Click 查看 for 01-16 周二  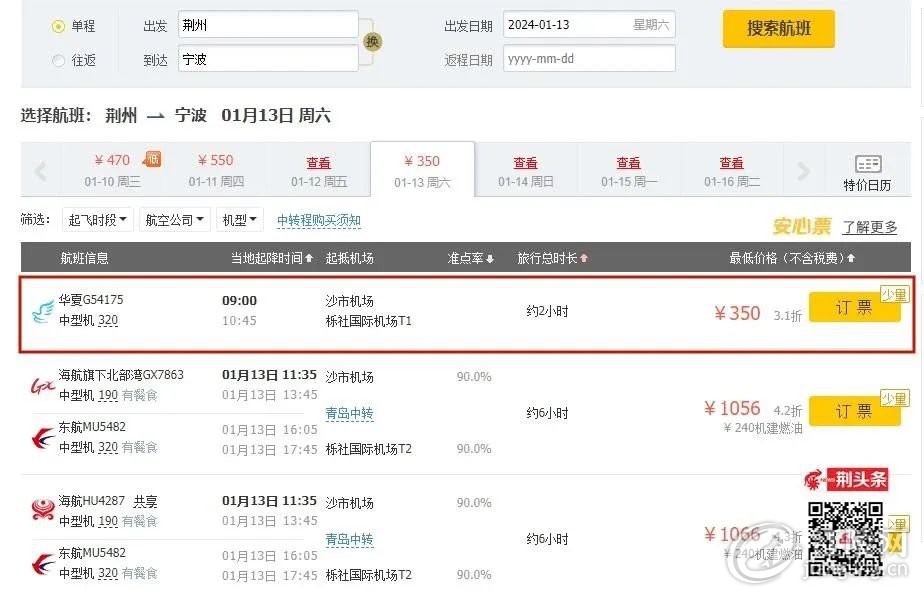(x=731, y=163)
